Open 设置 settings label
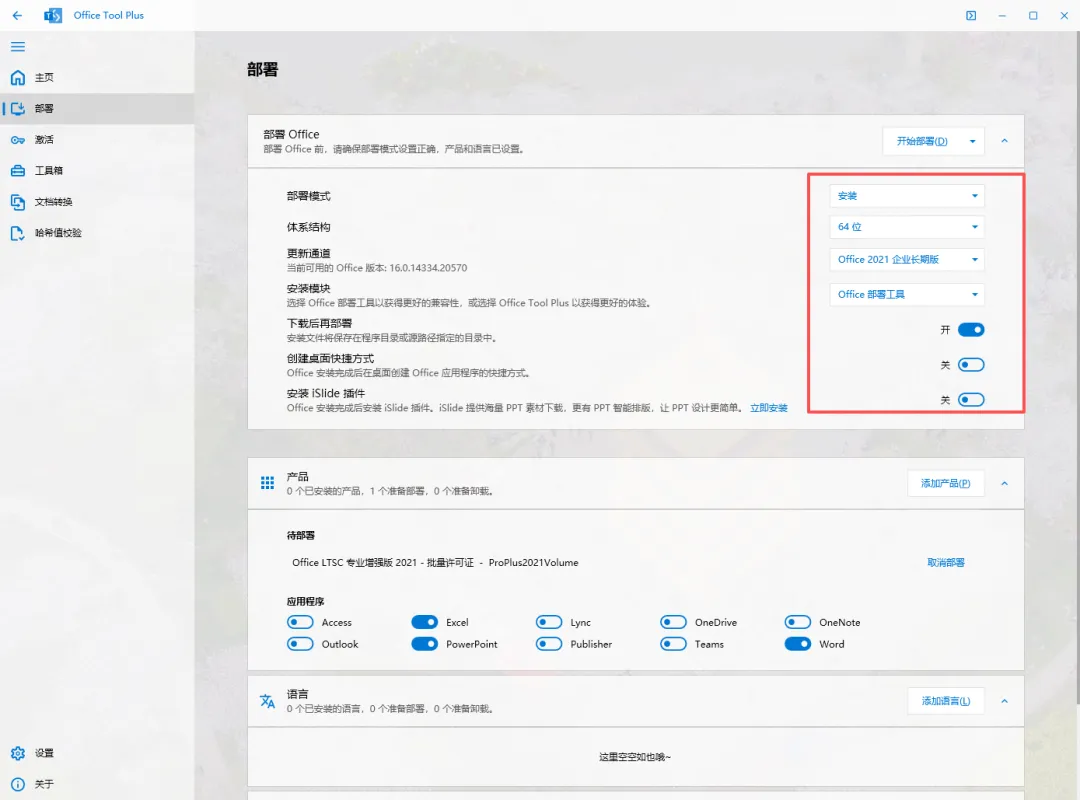 point(44,752)
